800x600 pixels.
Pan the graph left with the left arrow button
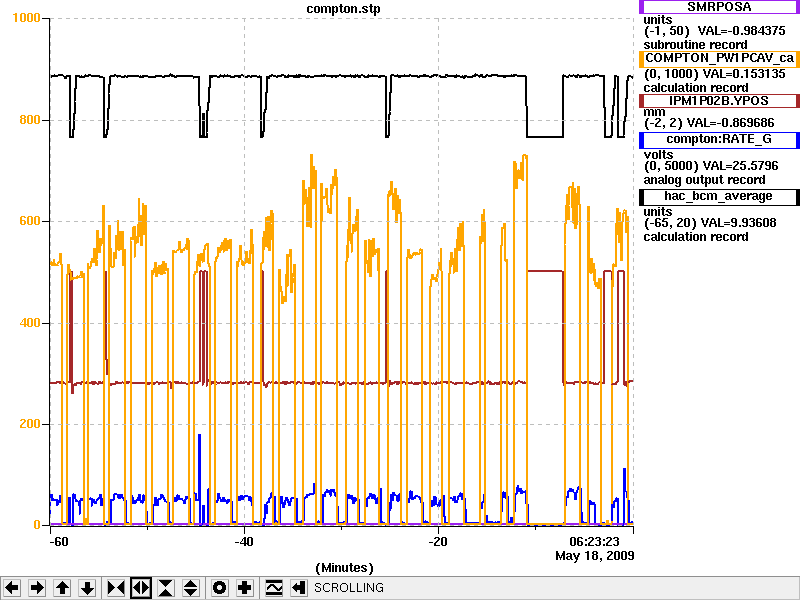[12, 588]
